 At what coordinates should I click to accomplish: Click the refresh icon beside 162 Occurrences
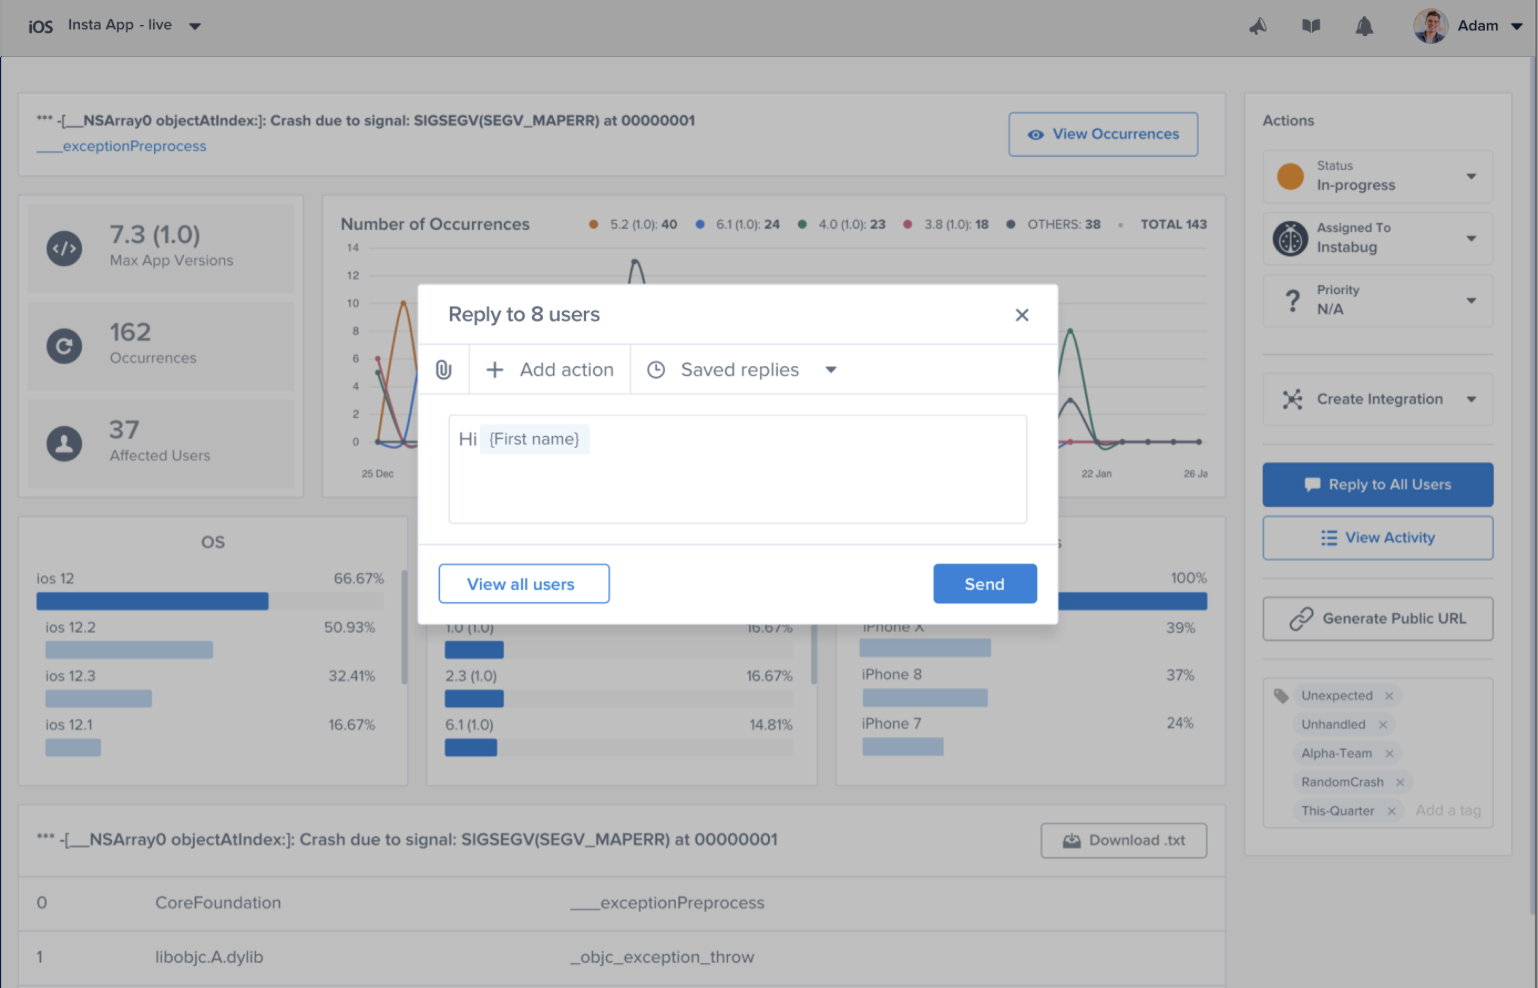coord(64,346)
